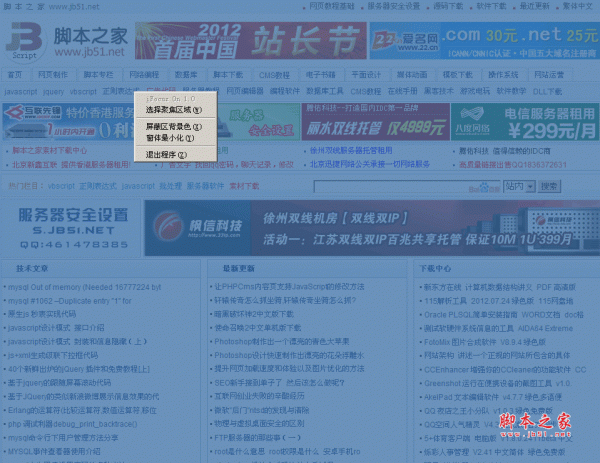This screenshot has height=463, width=600.
Task: Open the 脚本下载 navigation tab
Action: (x=228, y=75)
